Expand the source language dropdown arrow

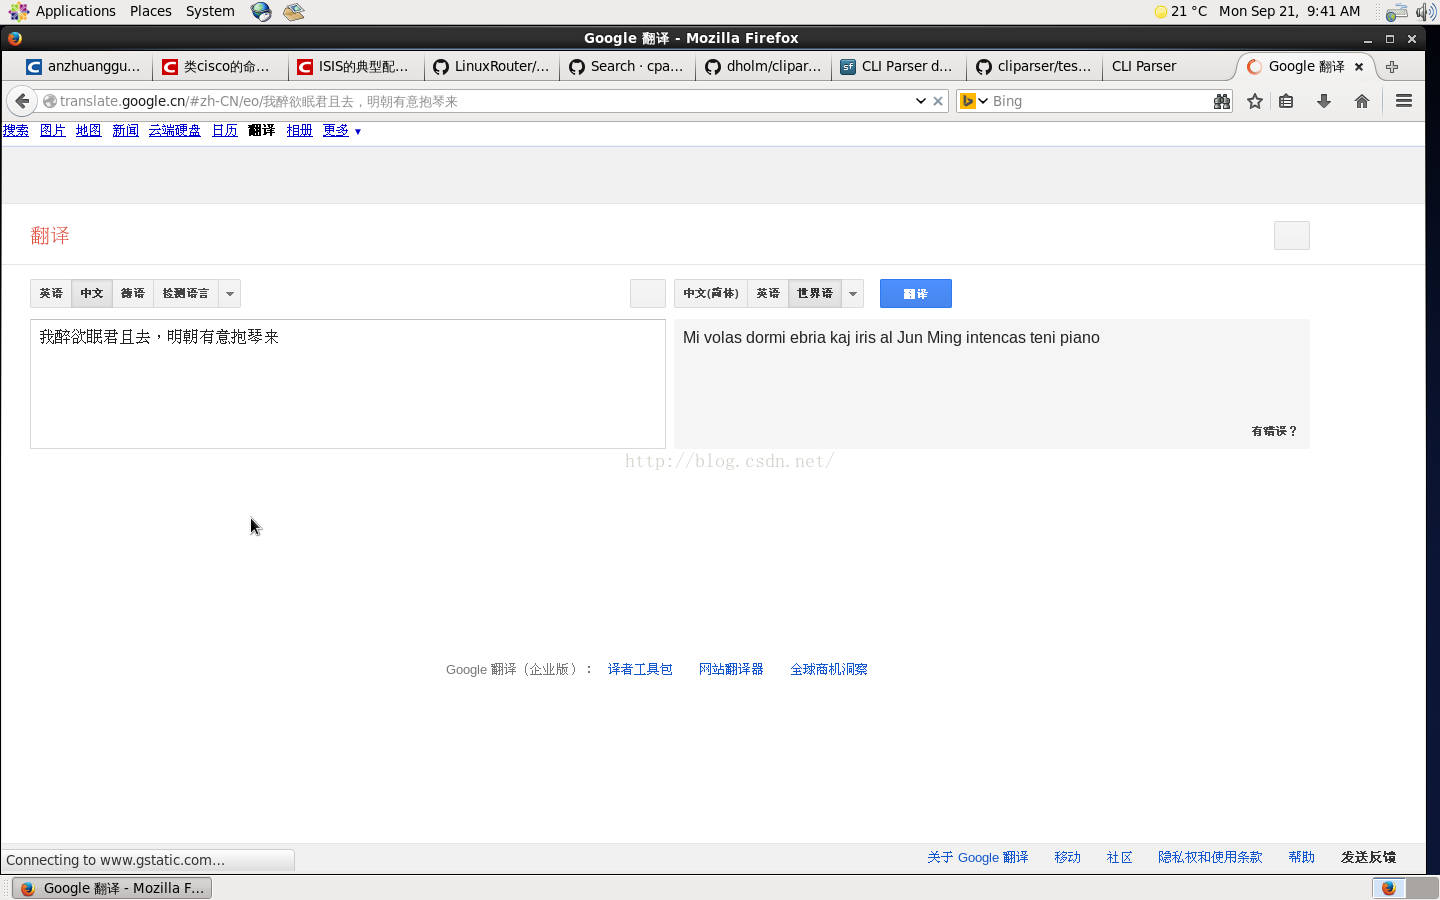pyautogui.click(x=230, y=293)
